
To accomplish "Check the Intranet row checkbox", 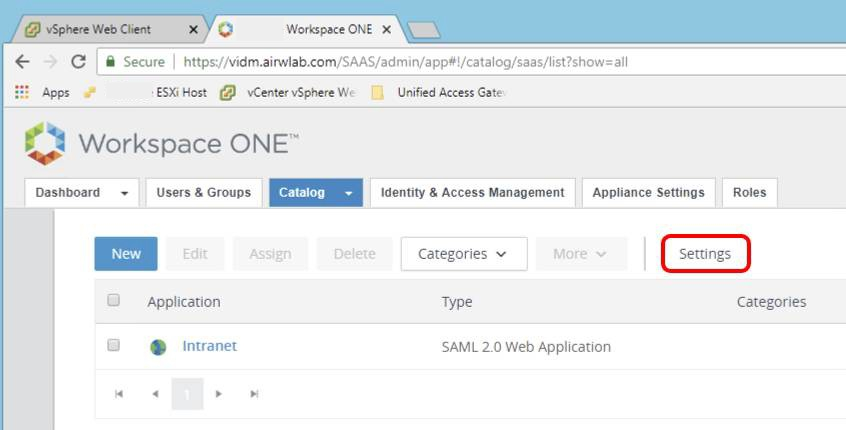I will [113, 345].
